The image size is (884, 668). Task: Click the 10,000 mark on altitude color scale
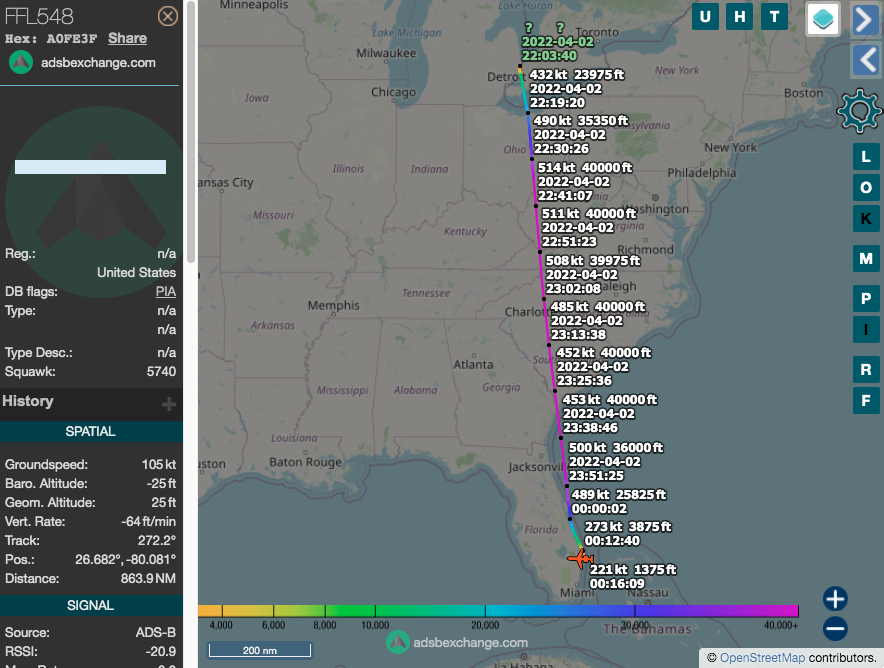(375, 625)
